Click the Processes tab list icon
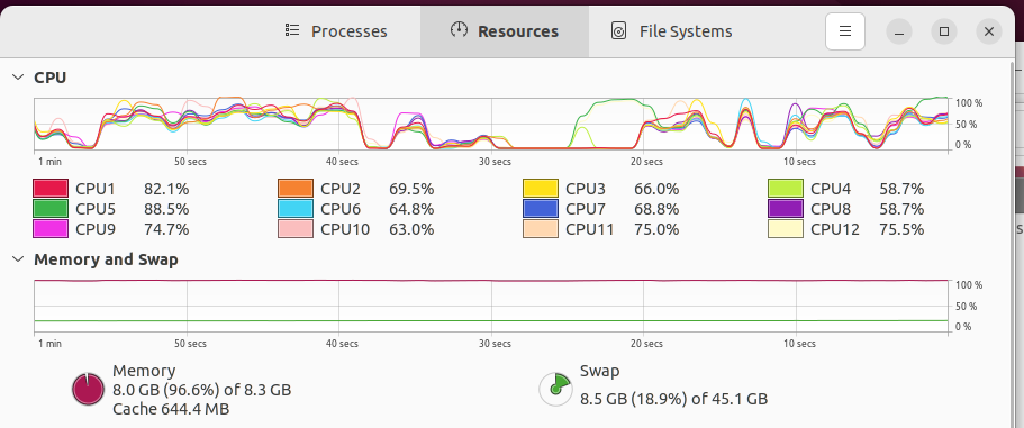 (293, 31)
